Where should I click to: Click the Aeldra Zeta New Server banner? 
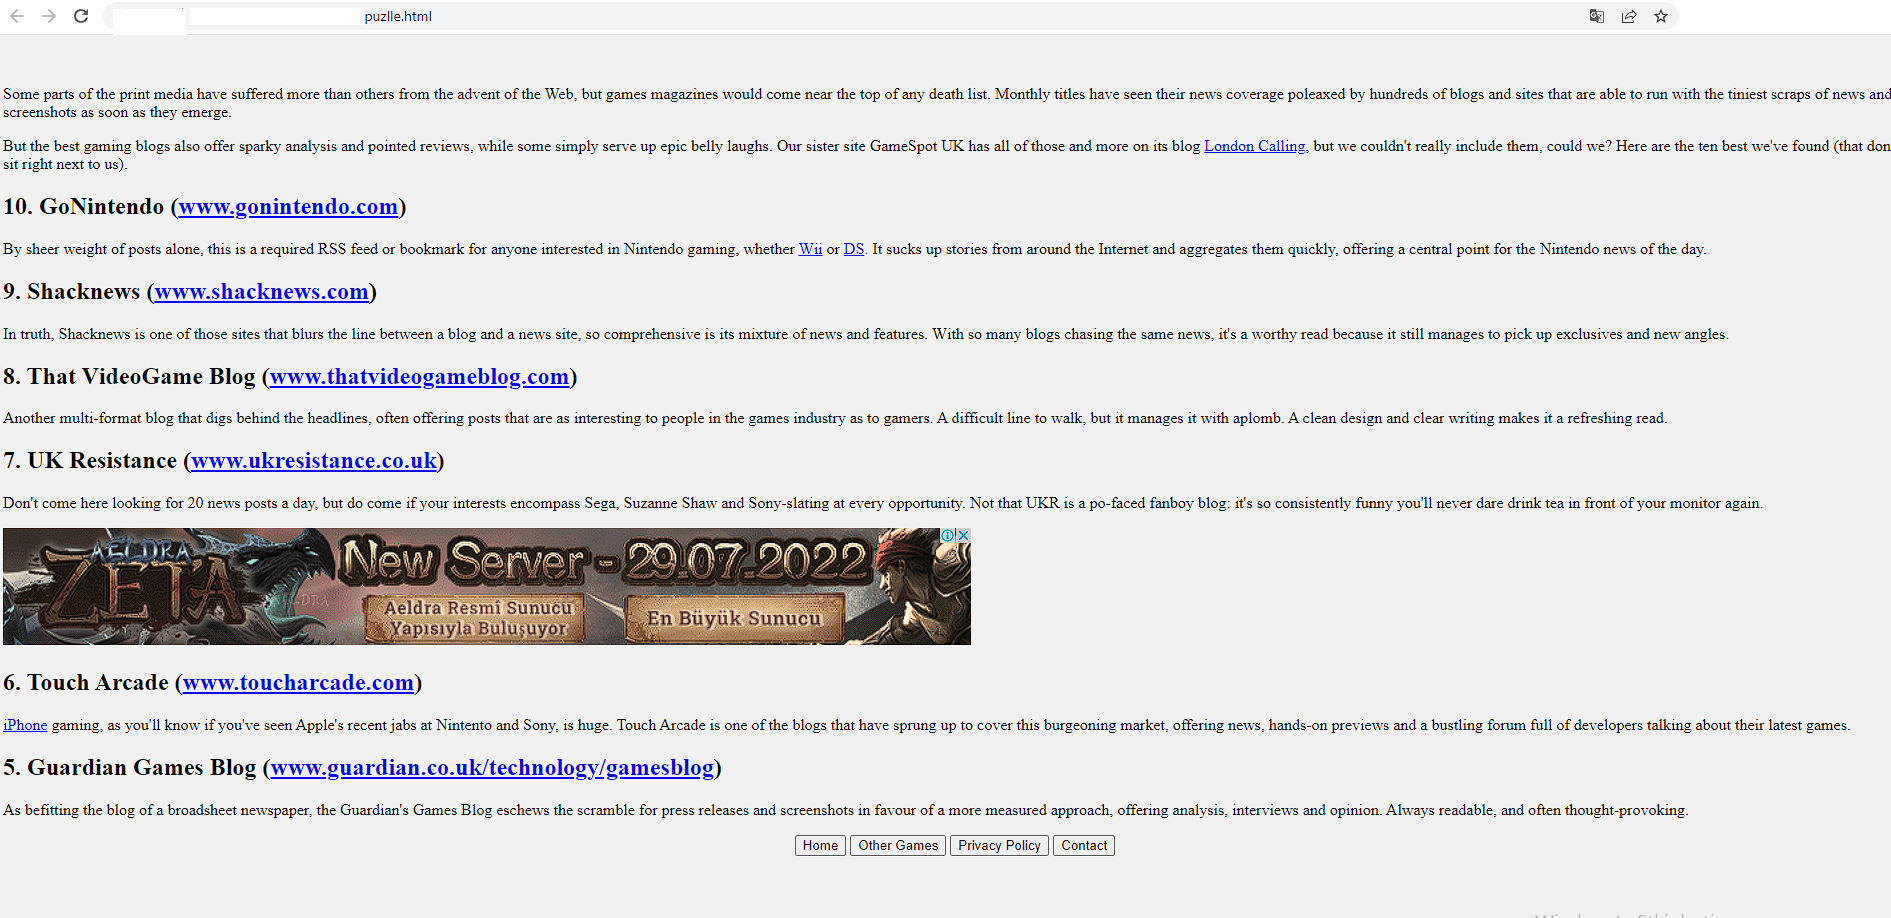click(487, 586)
